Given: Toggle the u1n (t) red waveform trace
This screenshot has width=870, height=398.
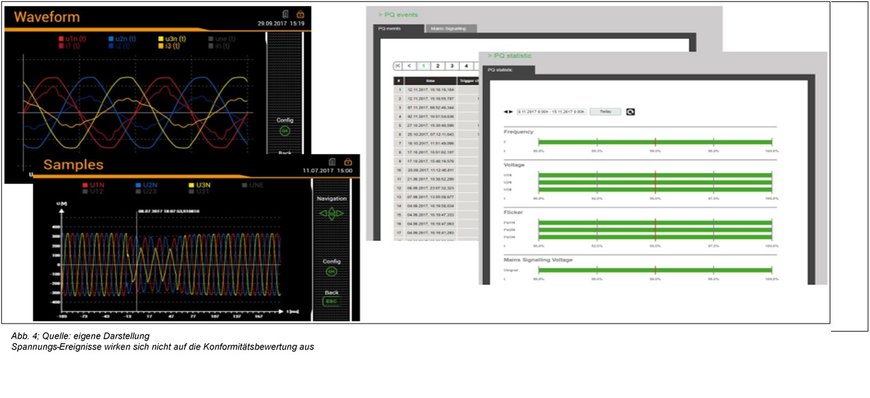Looking at the screenshot, I should click(72, 39).
